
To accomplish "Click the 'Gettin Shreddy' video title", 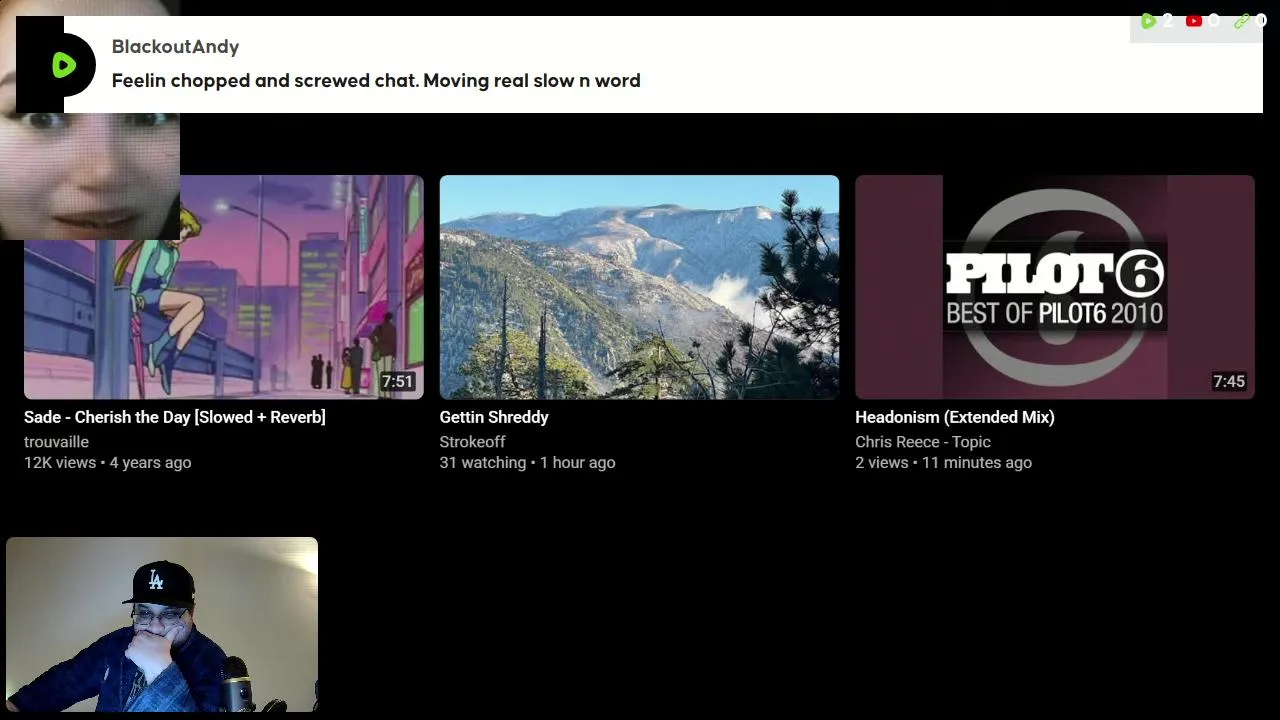I will [x=494, y=417].
